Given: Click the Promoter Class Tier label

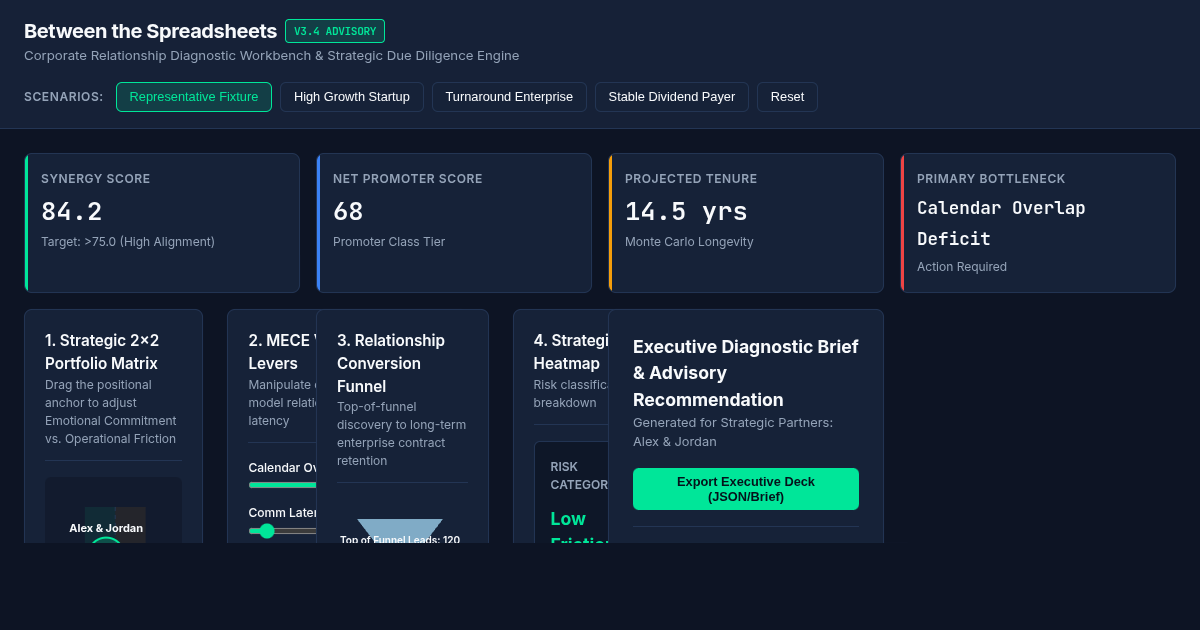Looking at the screenshot, I should (389, 242).
